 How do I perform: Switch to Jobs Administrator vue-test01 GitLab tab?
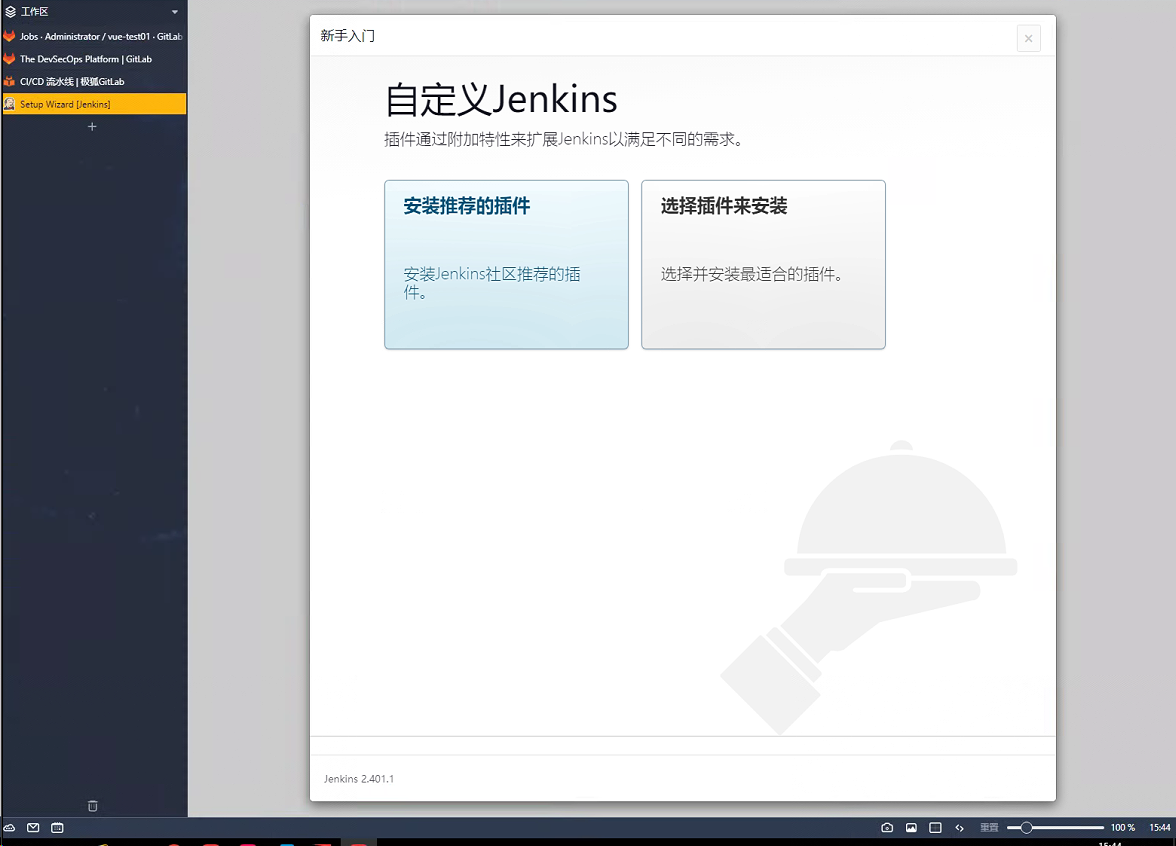tap(94, 36)
